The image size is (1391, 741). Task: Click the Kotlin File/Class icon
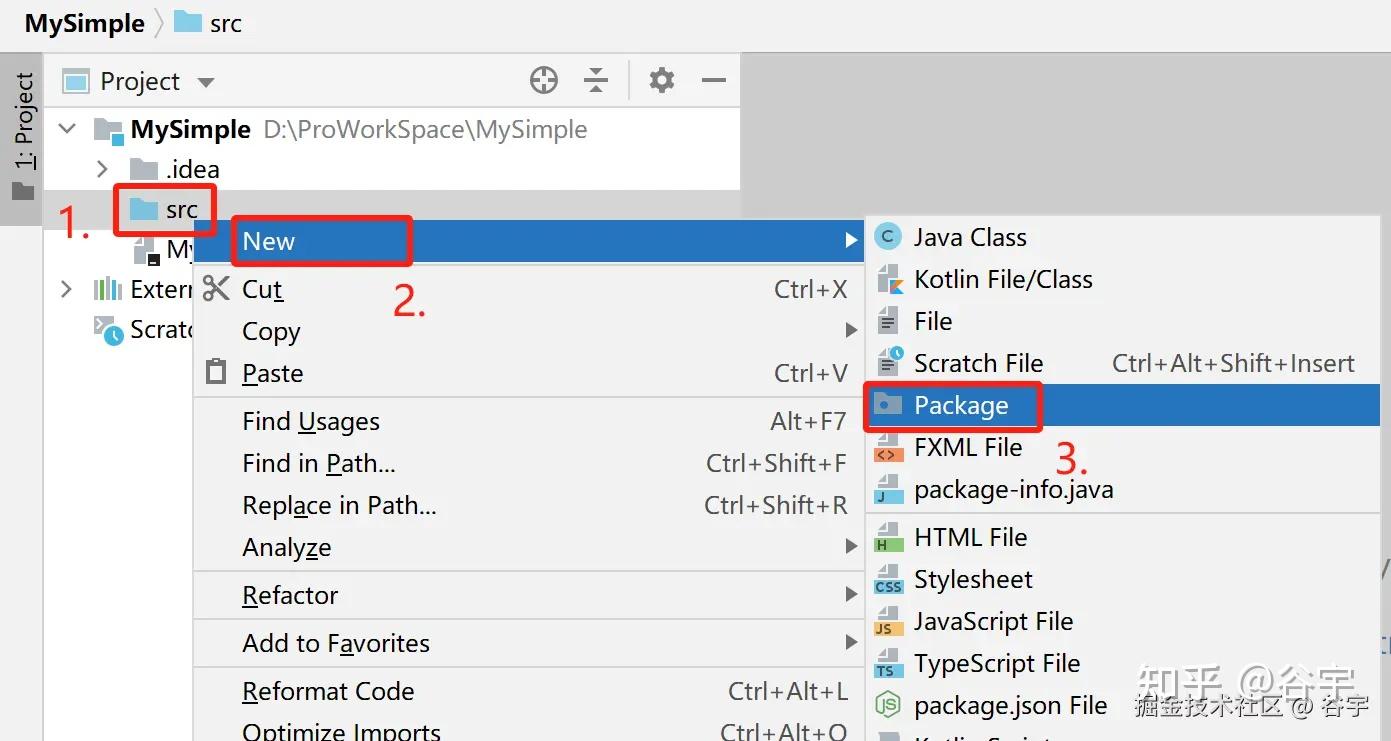(887, 279)
